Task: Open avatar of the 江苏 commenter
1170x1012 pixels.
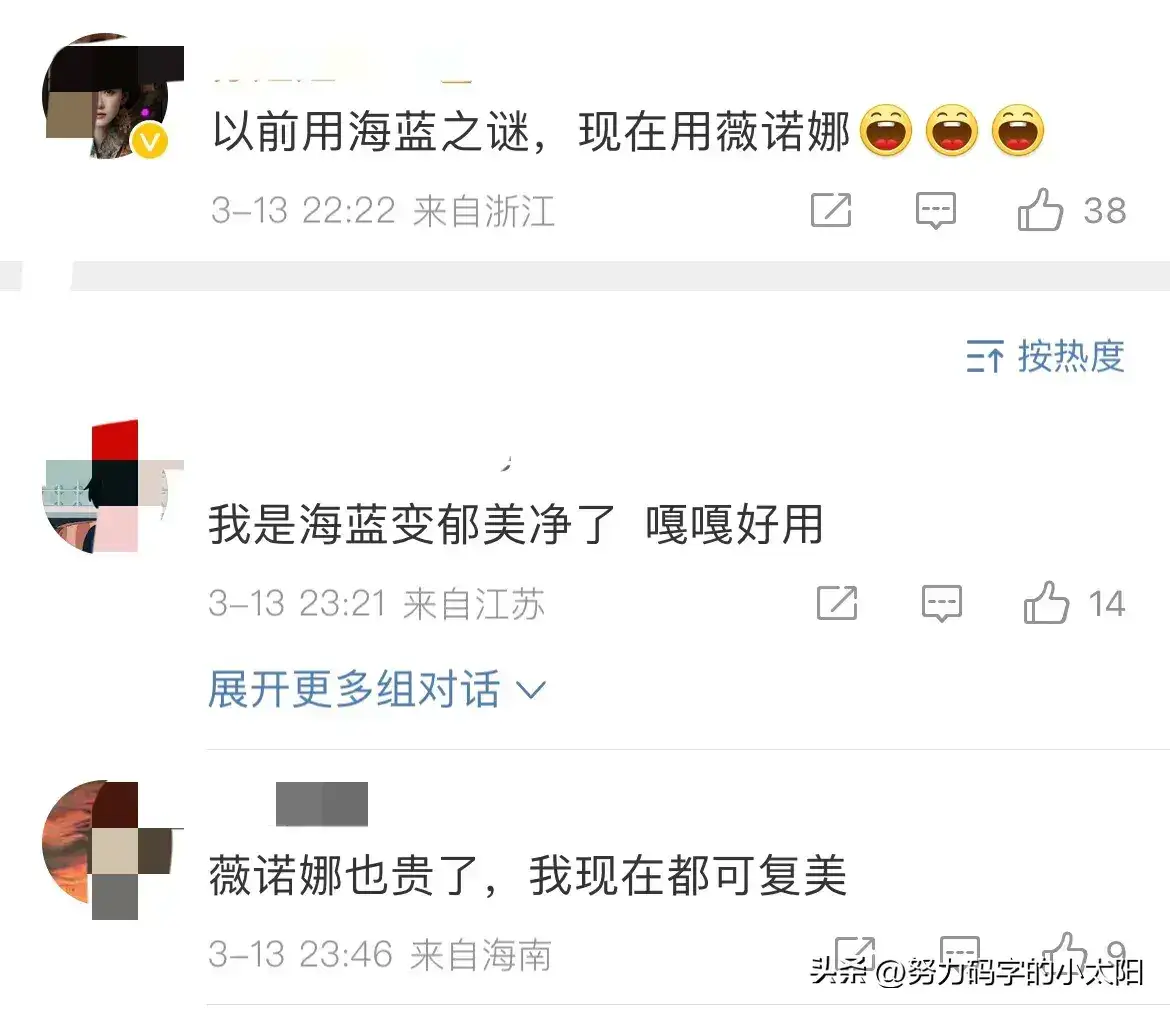Action: pos(105,488)
